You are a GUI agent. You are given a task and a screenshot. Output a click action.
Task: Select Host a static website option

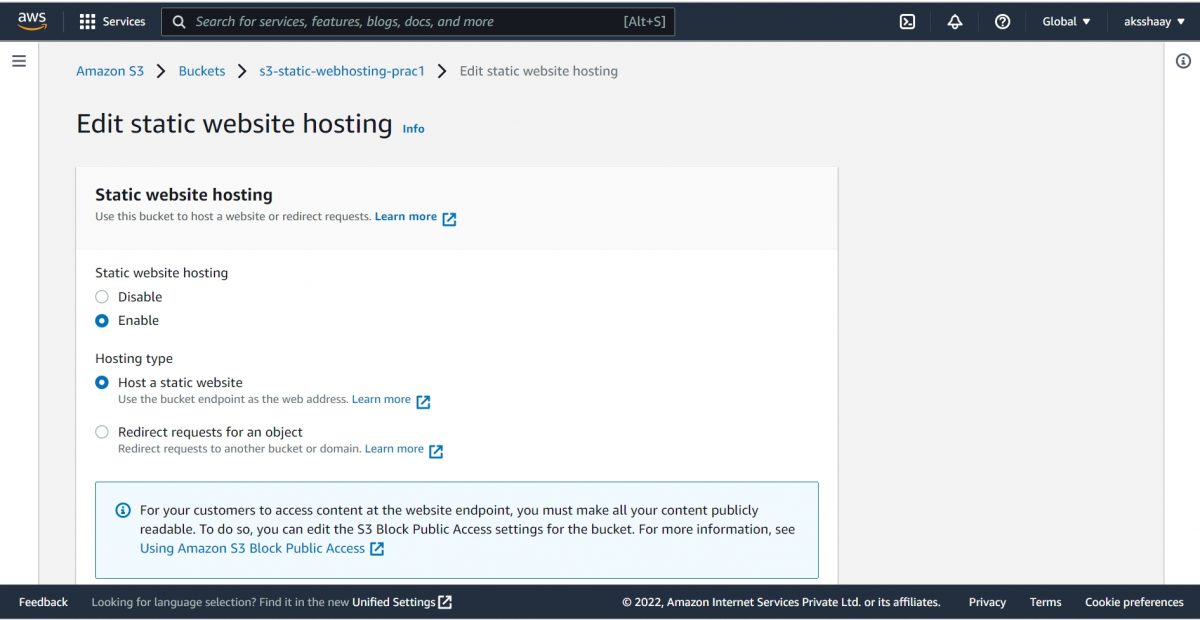click(x=101, y=382)
